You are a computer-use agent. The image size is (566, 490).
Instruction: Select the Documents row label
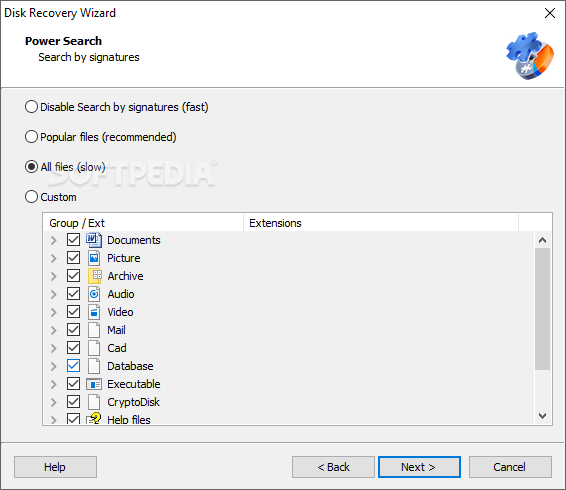click(134, 240)
